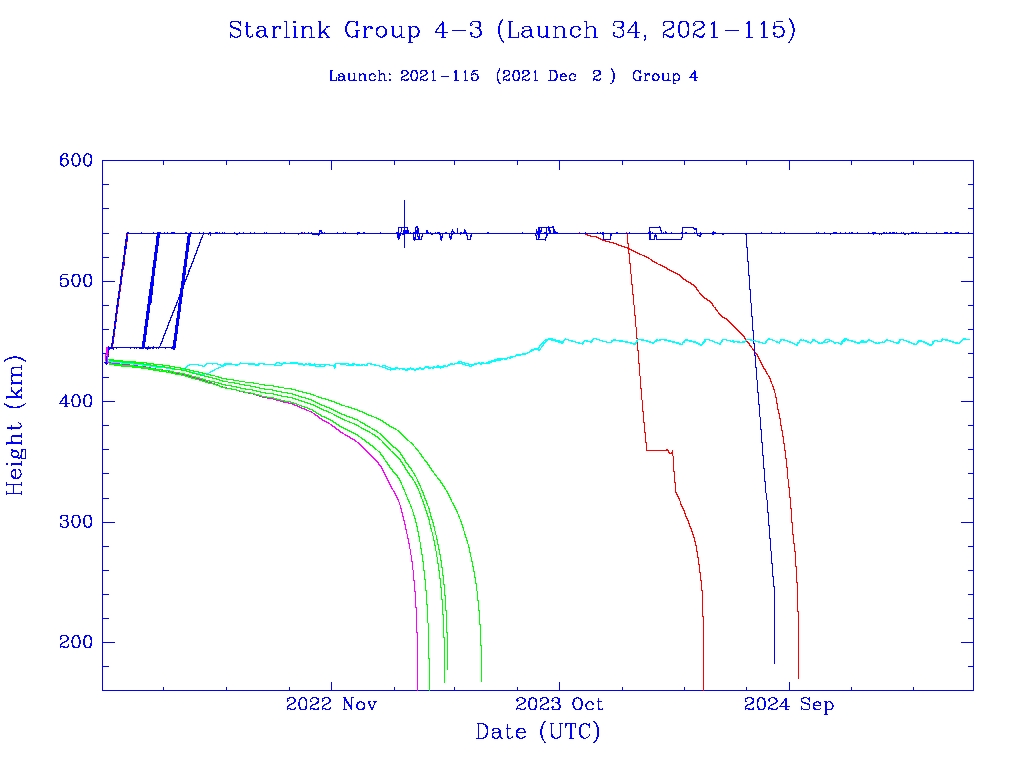Click the 400 tick label on the height axis

pyautogui.click(x=76, y=401)
